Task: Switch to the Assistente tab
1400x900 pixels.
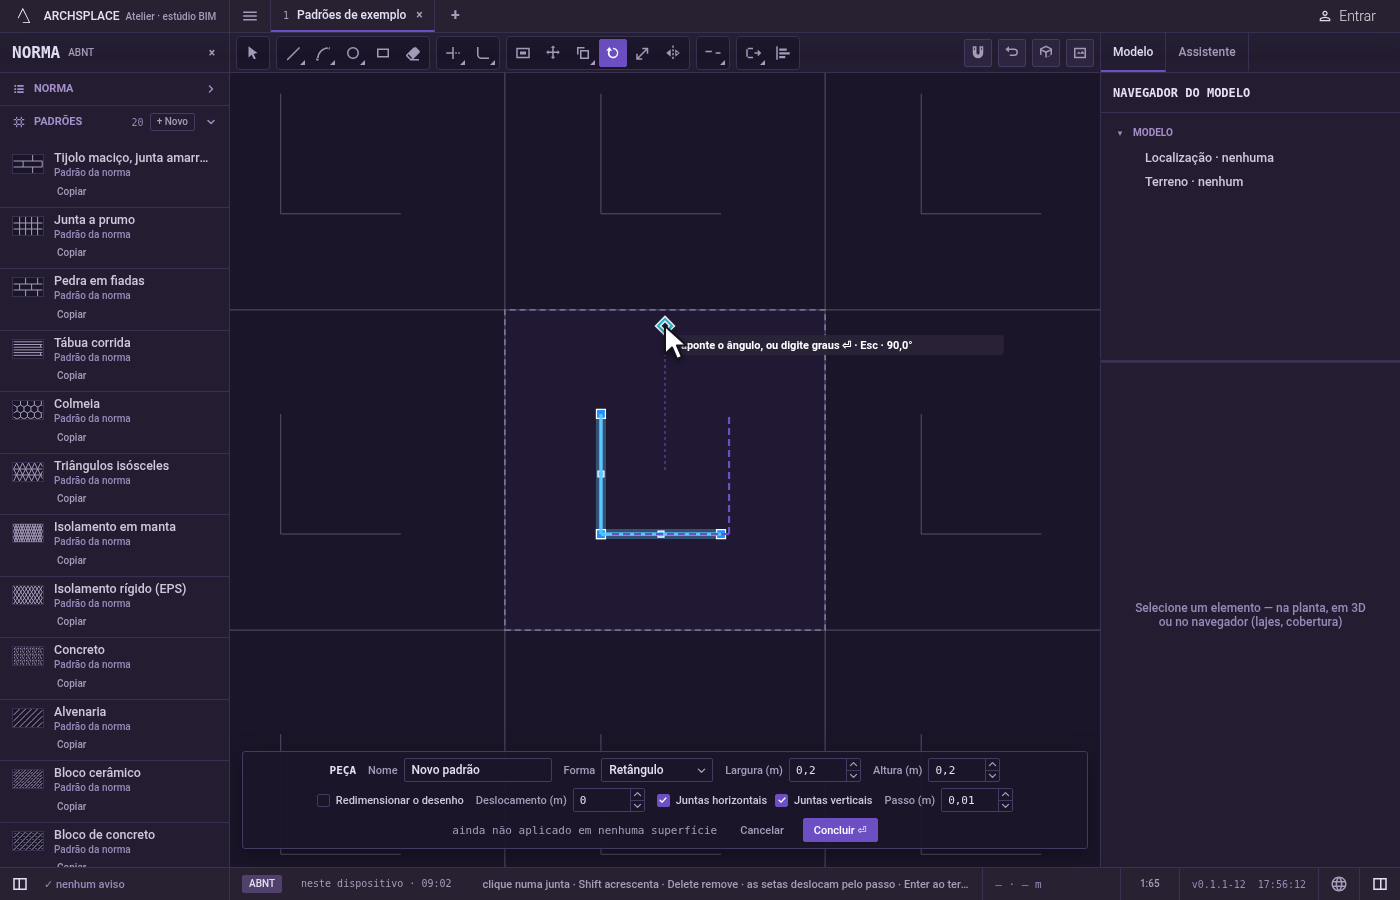Action: pos(1206,52)
